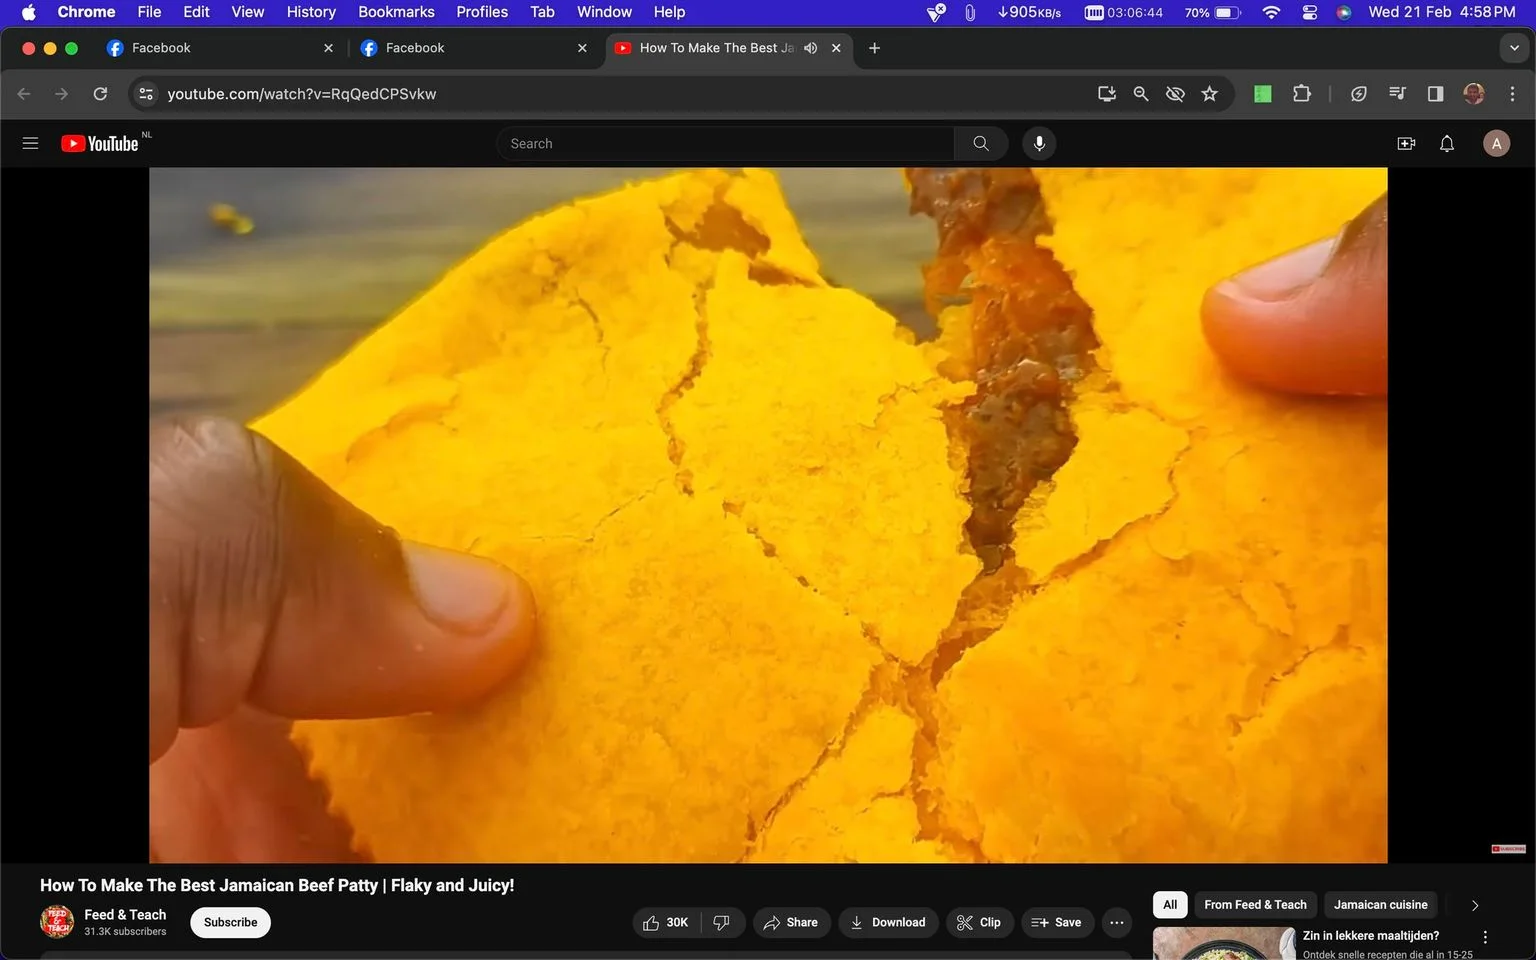View site information icon in address bar
The width and height of the screenshot is (1536, 960).
146,93
